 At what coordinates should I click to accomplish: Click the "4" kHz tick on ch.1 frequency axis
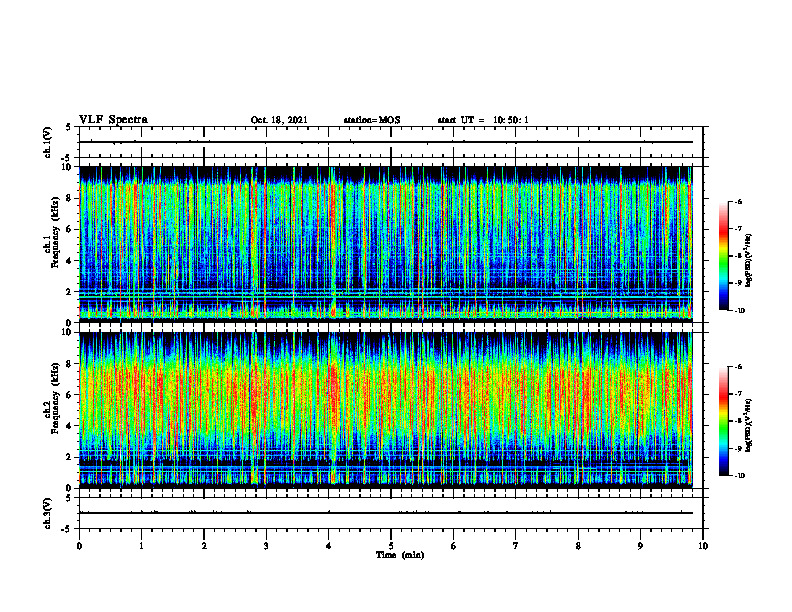(x=71, y=261)
